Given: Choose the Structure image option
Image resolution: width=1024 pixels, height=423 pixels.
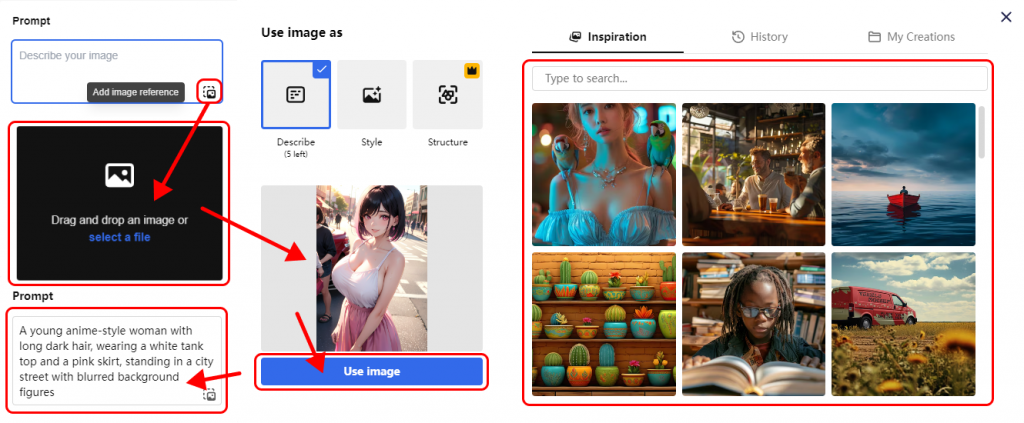Looking at the screenshot, I should tap(447, 95).
